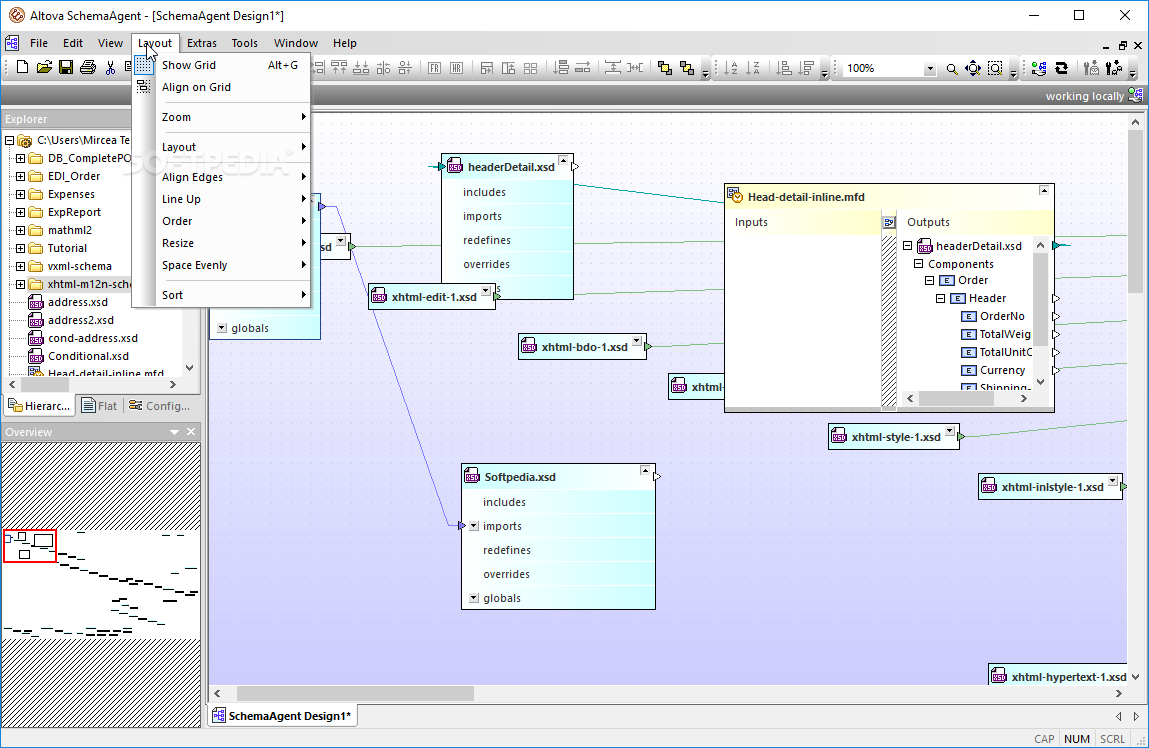Open the Tools menu
Image resolution: width=1149 pixels, height=748 pixels.
click(245, 43)
